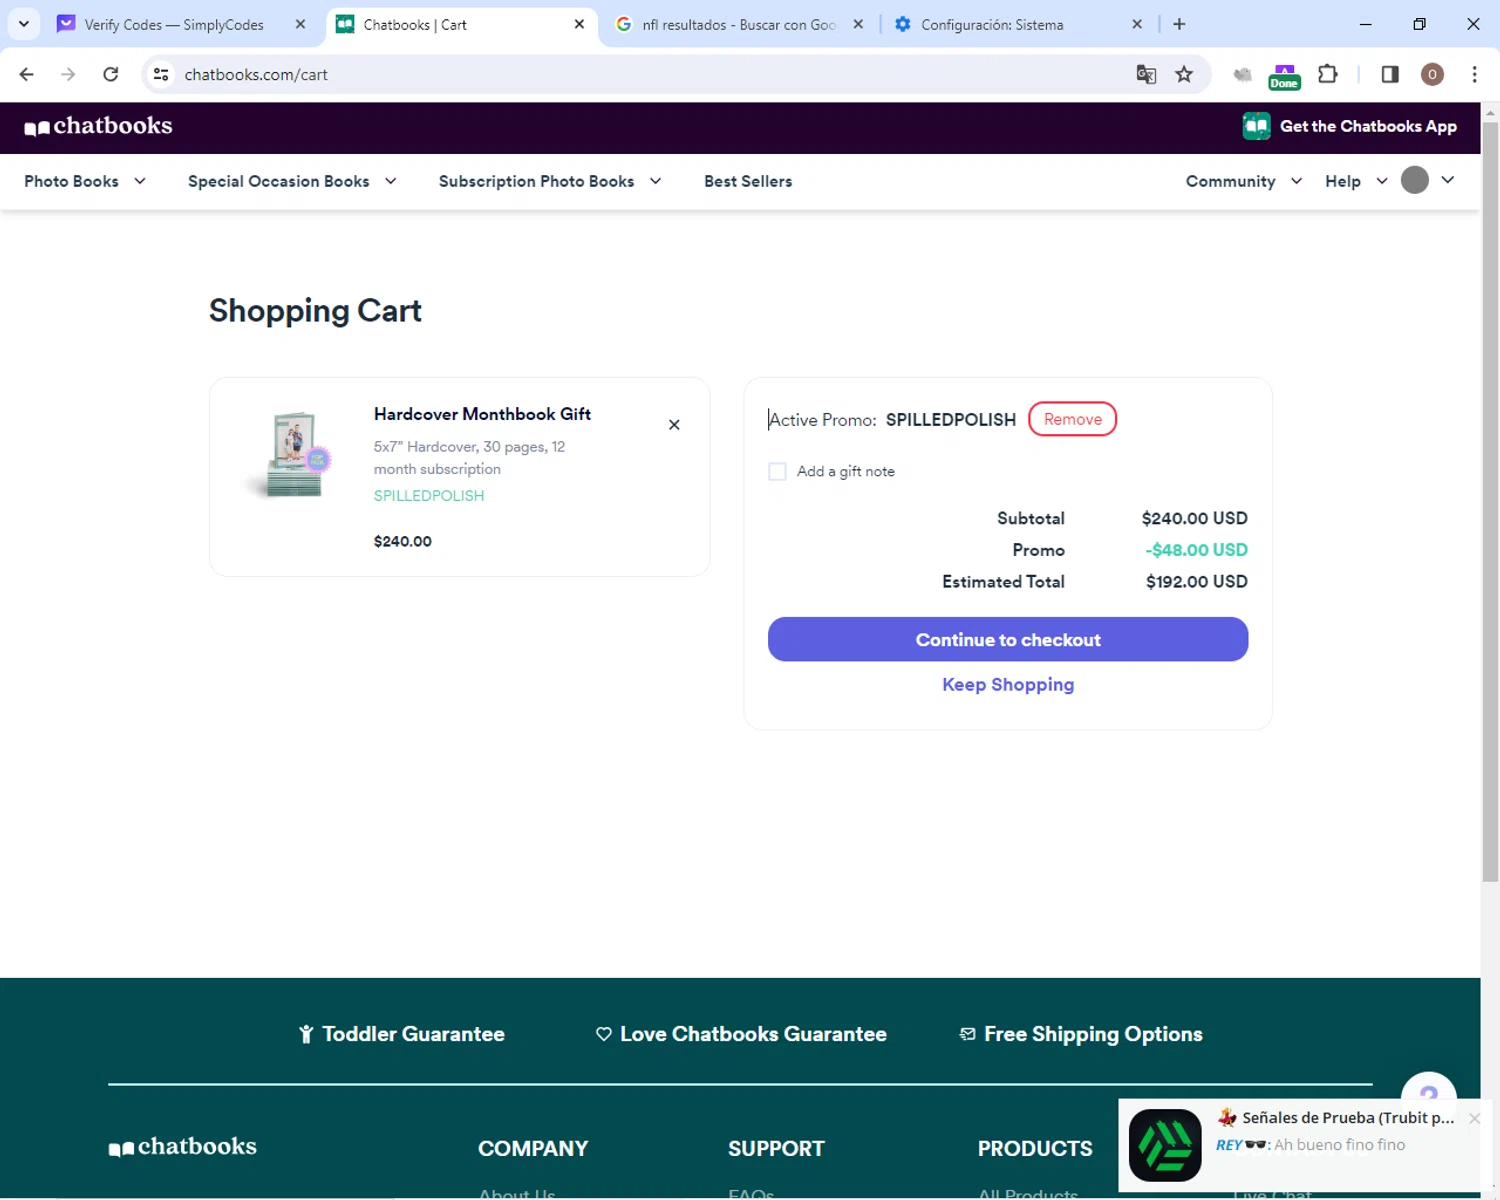
Task: Click the SUPPORT footer heading
Action: [x=776, y=1149]
